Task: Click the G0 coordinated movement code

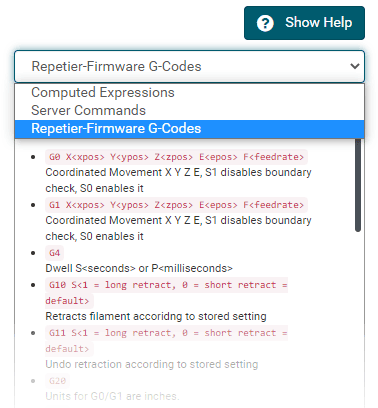Action: [176, 157]
